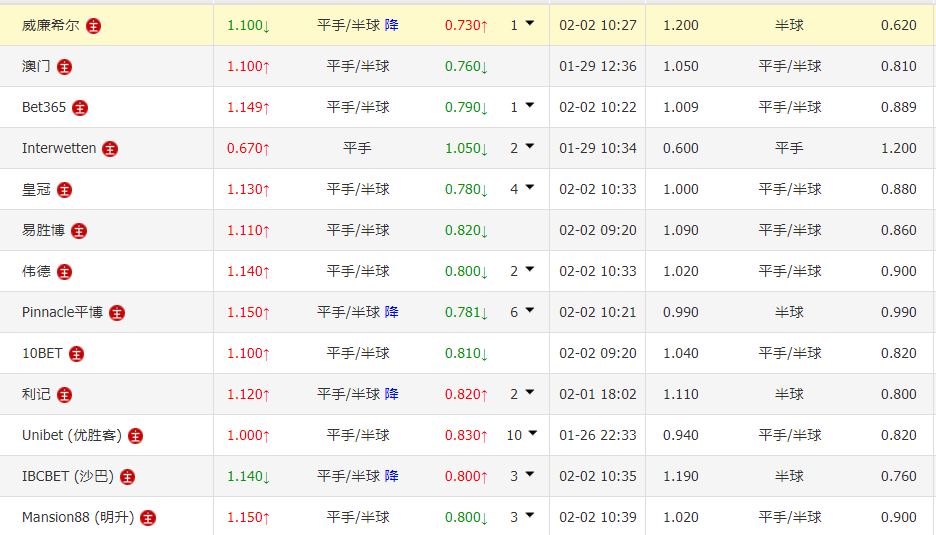936x535 pixels.
Task: Click the 10BET bookmaker name
Action: point(41,353)
